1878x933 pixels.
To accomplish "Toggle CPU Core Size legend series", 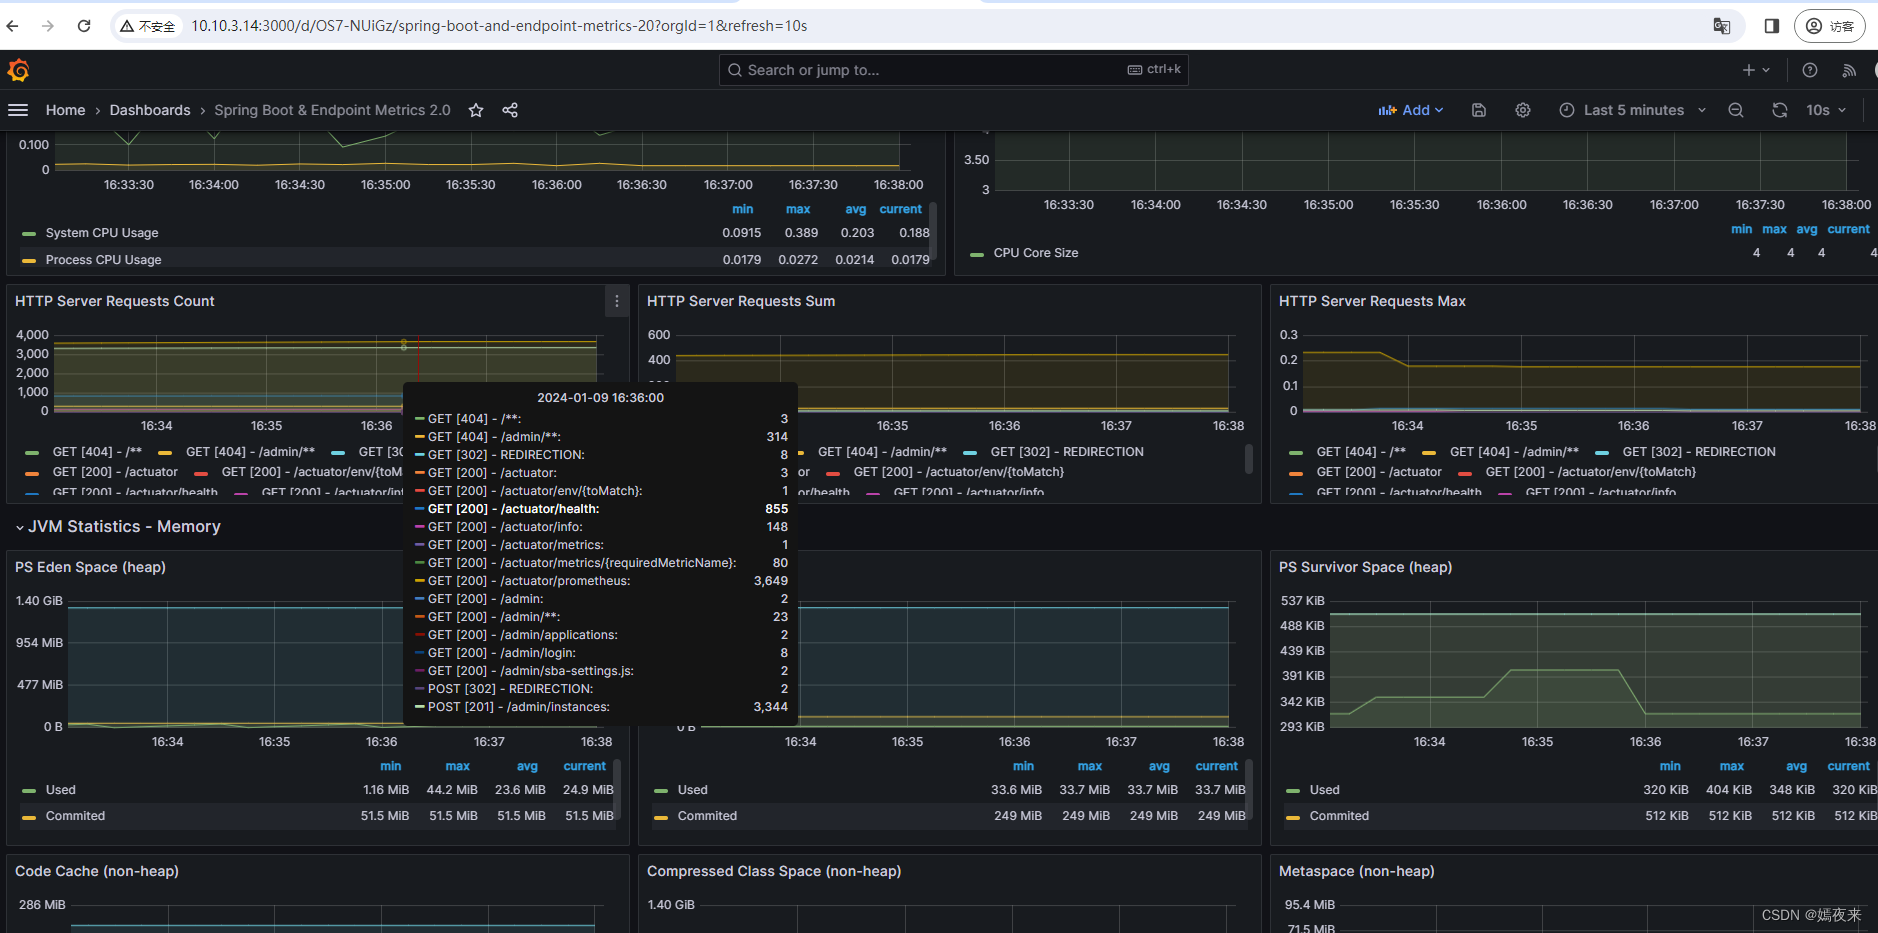I will tap(1036, 253).
